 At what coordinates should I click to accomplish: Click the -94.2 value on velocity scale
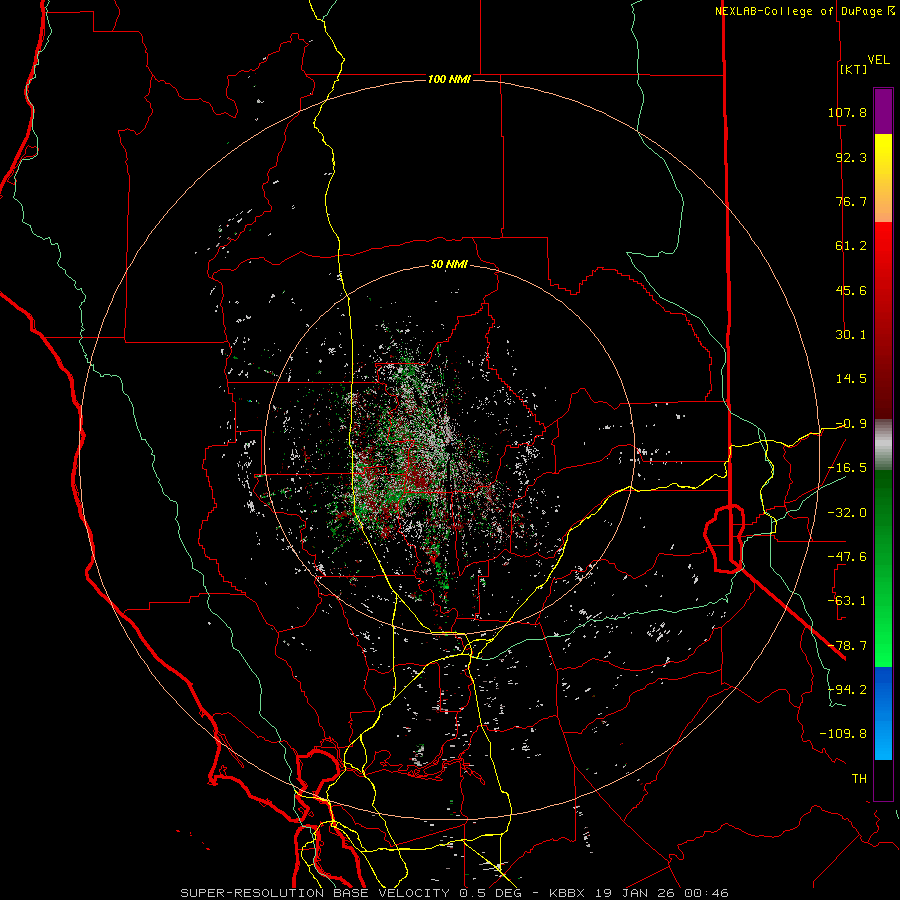pyautogui.click(x=847, y=690)
